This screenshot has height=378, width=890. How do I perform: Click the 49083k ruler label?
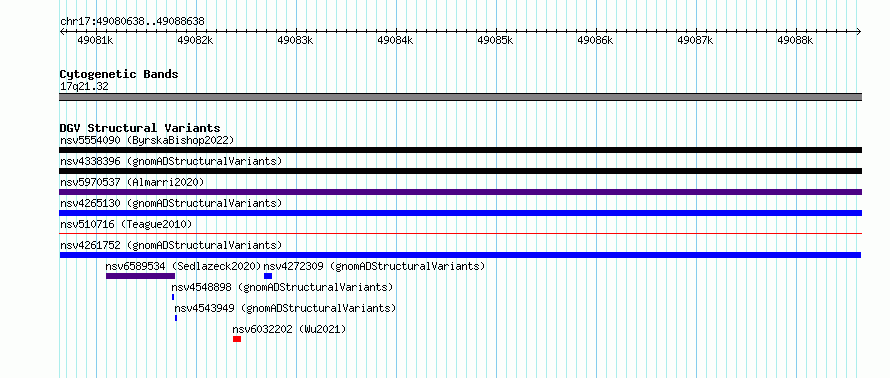pyautogui.click(x=295, y=40)
